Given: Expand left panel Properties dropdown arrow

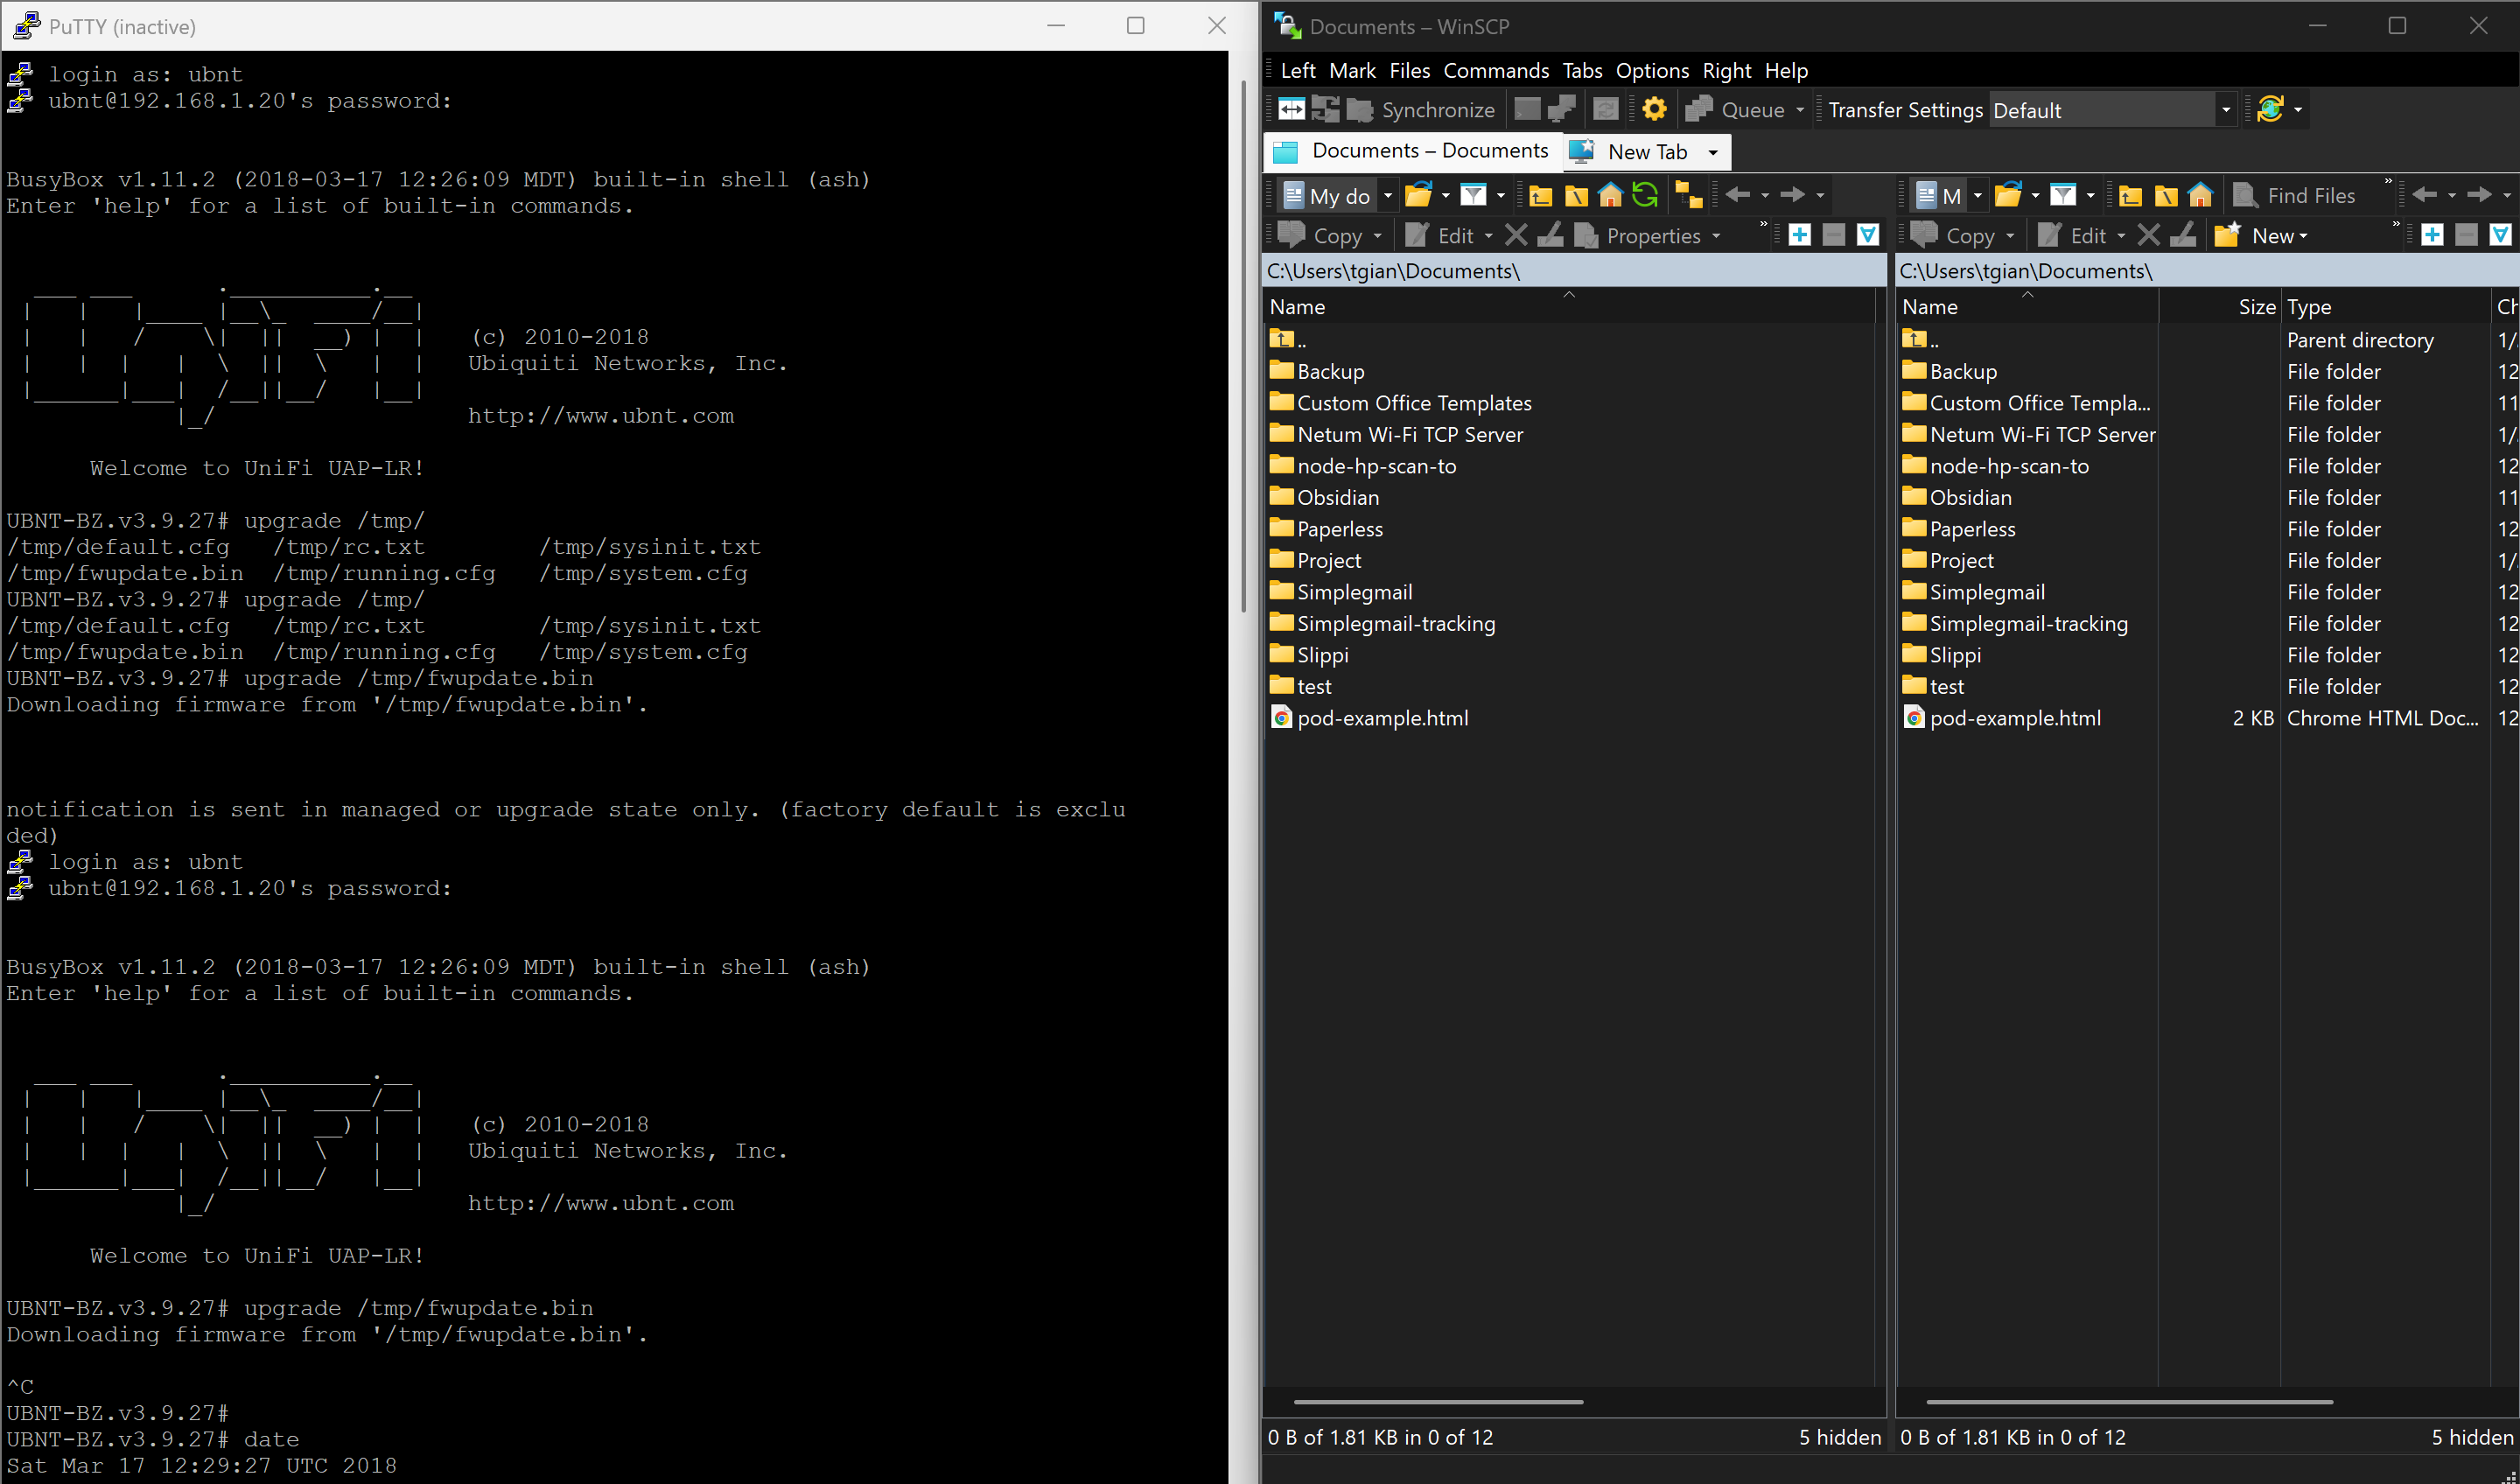Looking at the screenshot, I should coord(1716,236).
